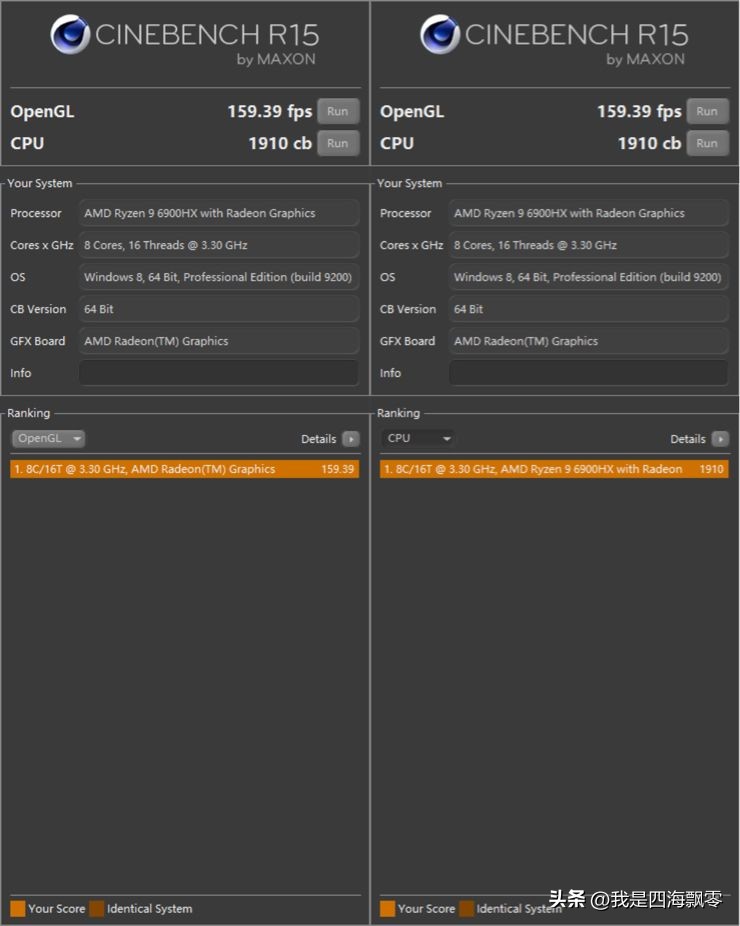Click Your Score orange swatch in right window
The height and width of the screenshot is (926, 740).
coord(387,908)
